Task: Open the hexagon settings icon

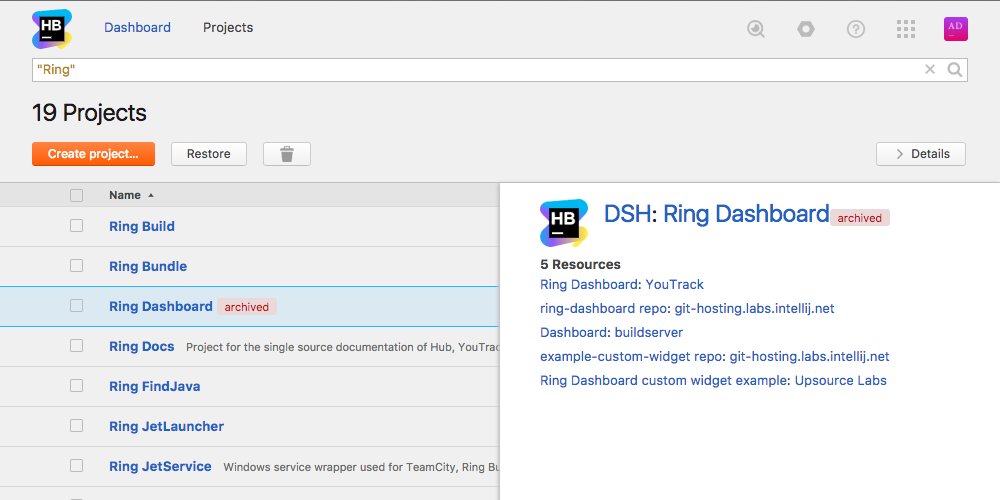Action: point(806,29)
